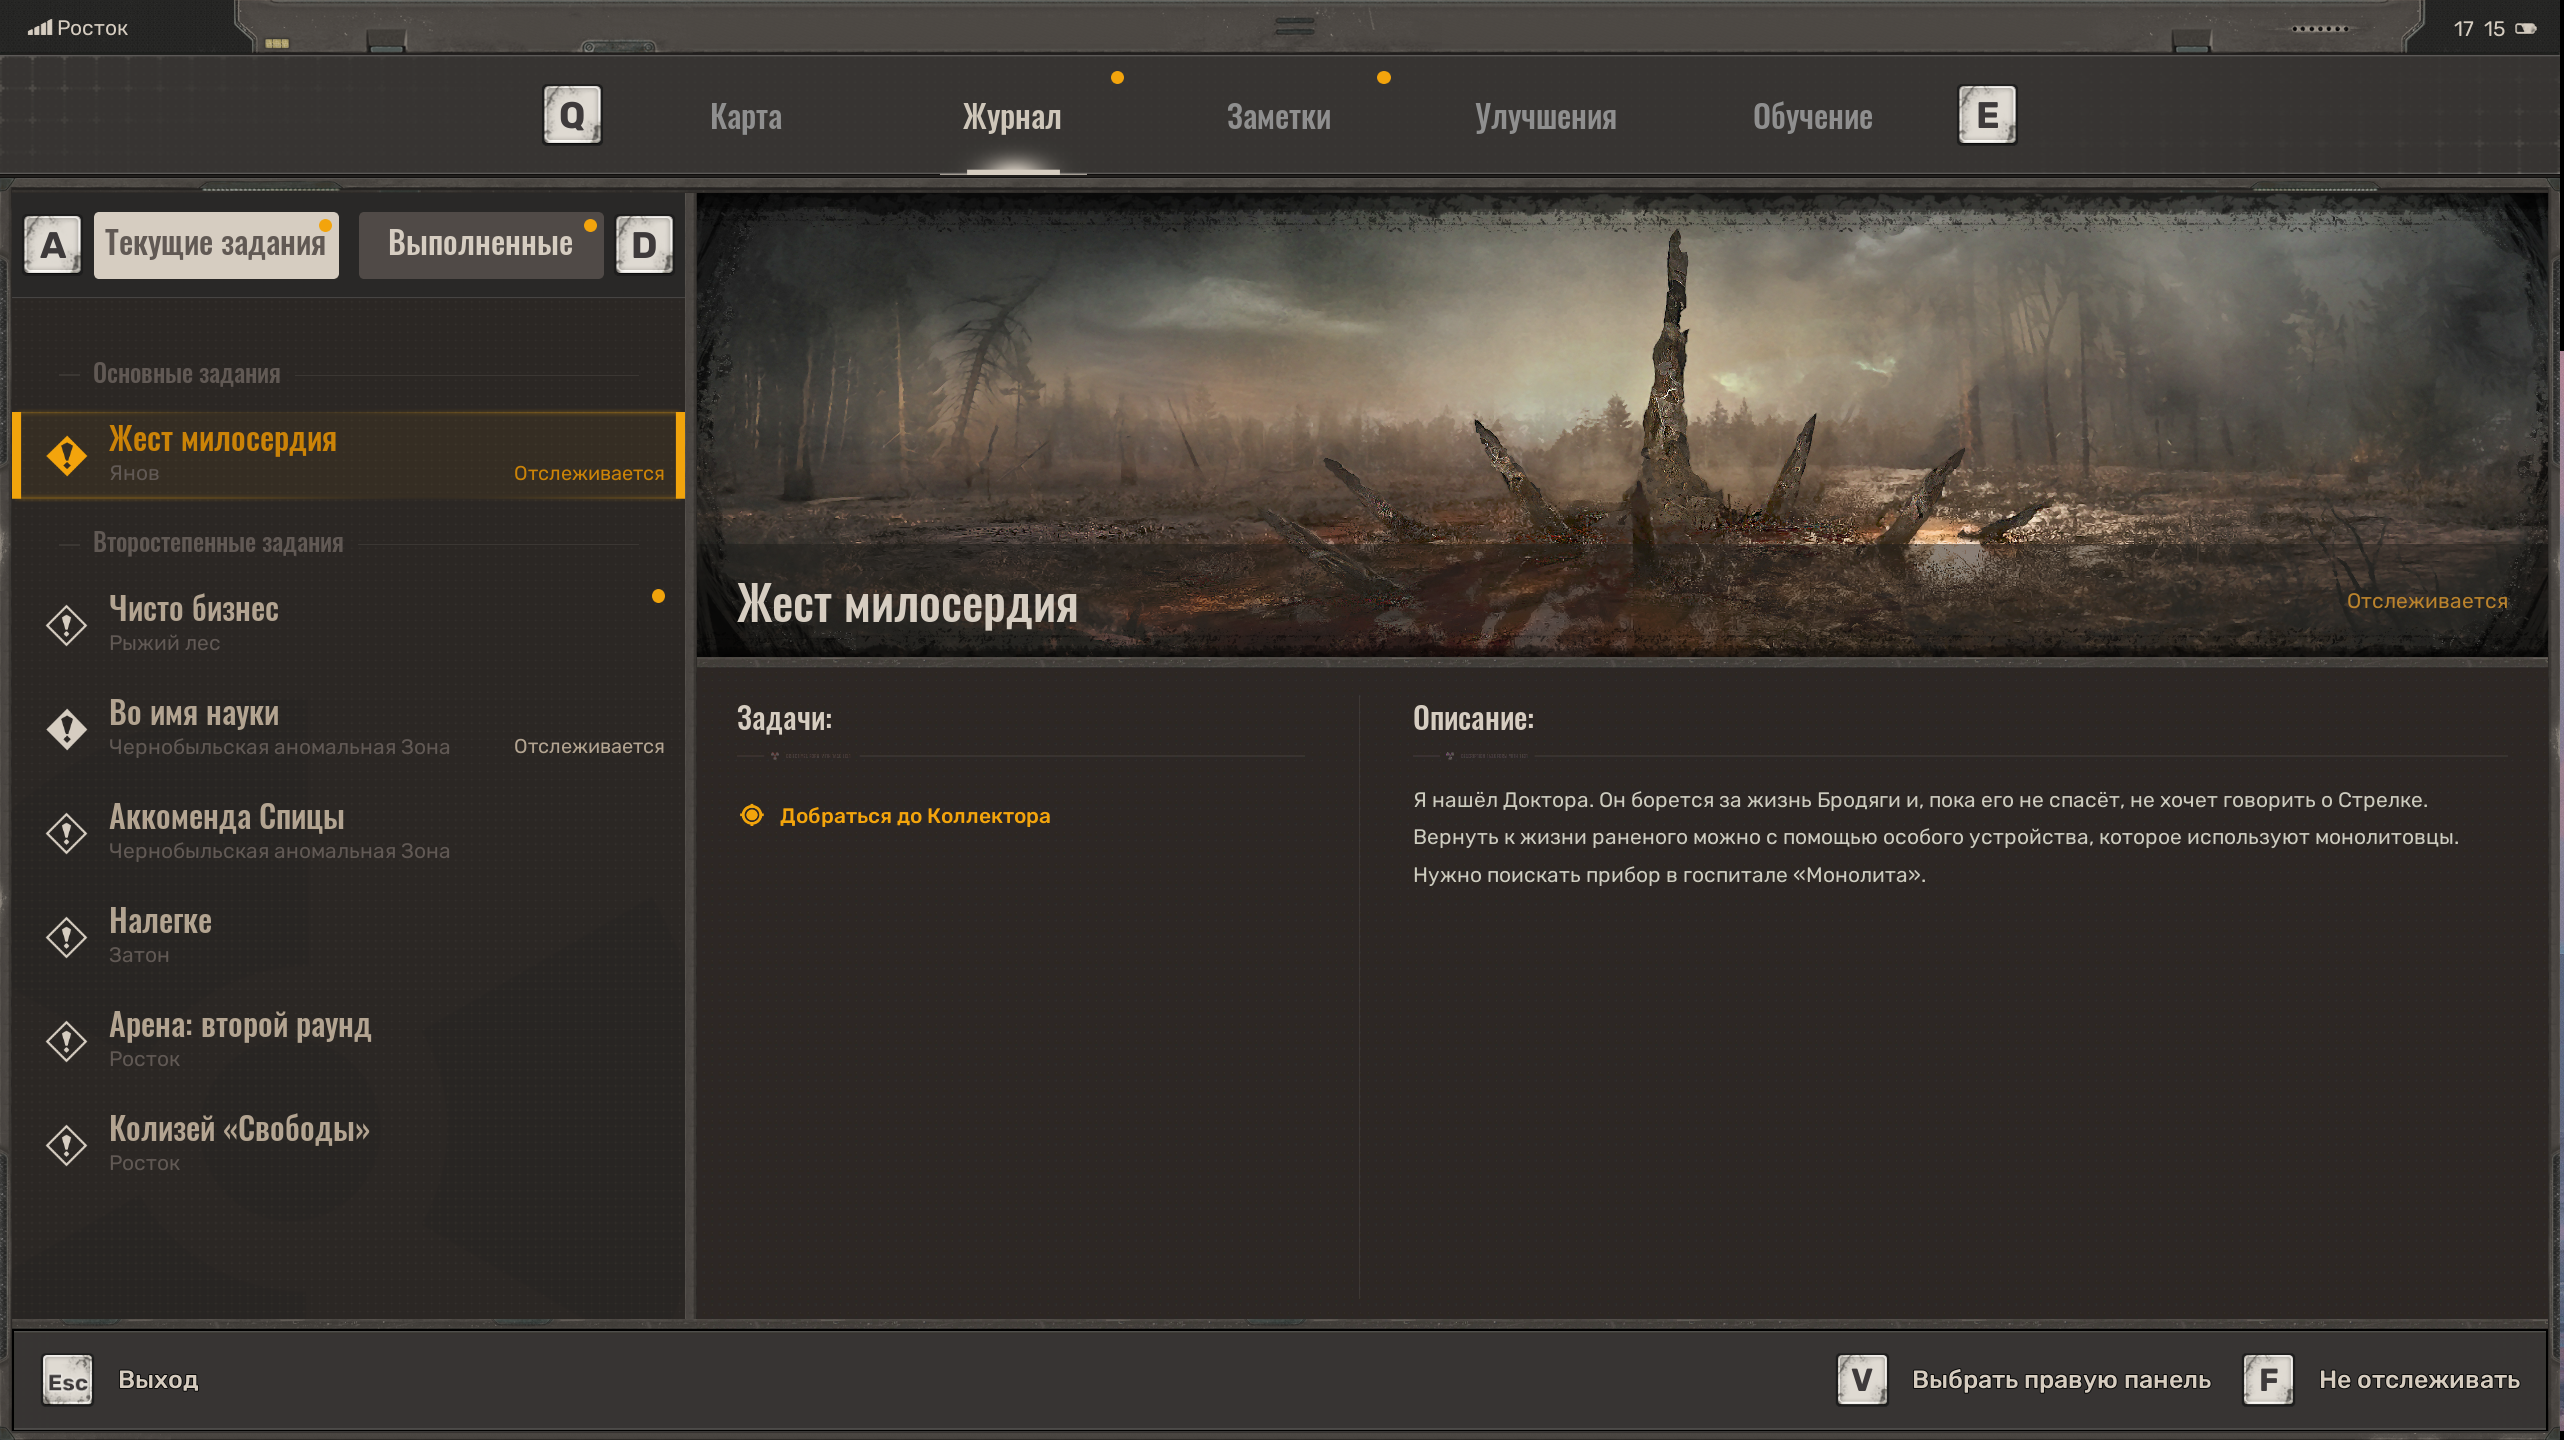Viewport: 2564px width, 1440px height.
Task: Open the Заметки tab
Action: (1279, 117)
